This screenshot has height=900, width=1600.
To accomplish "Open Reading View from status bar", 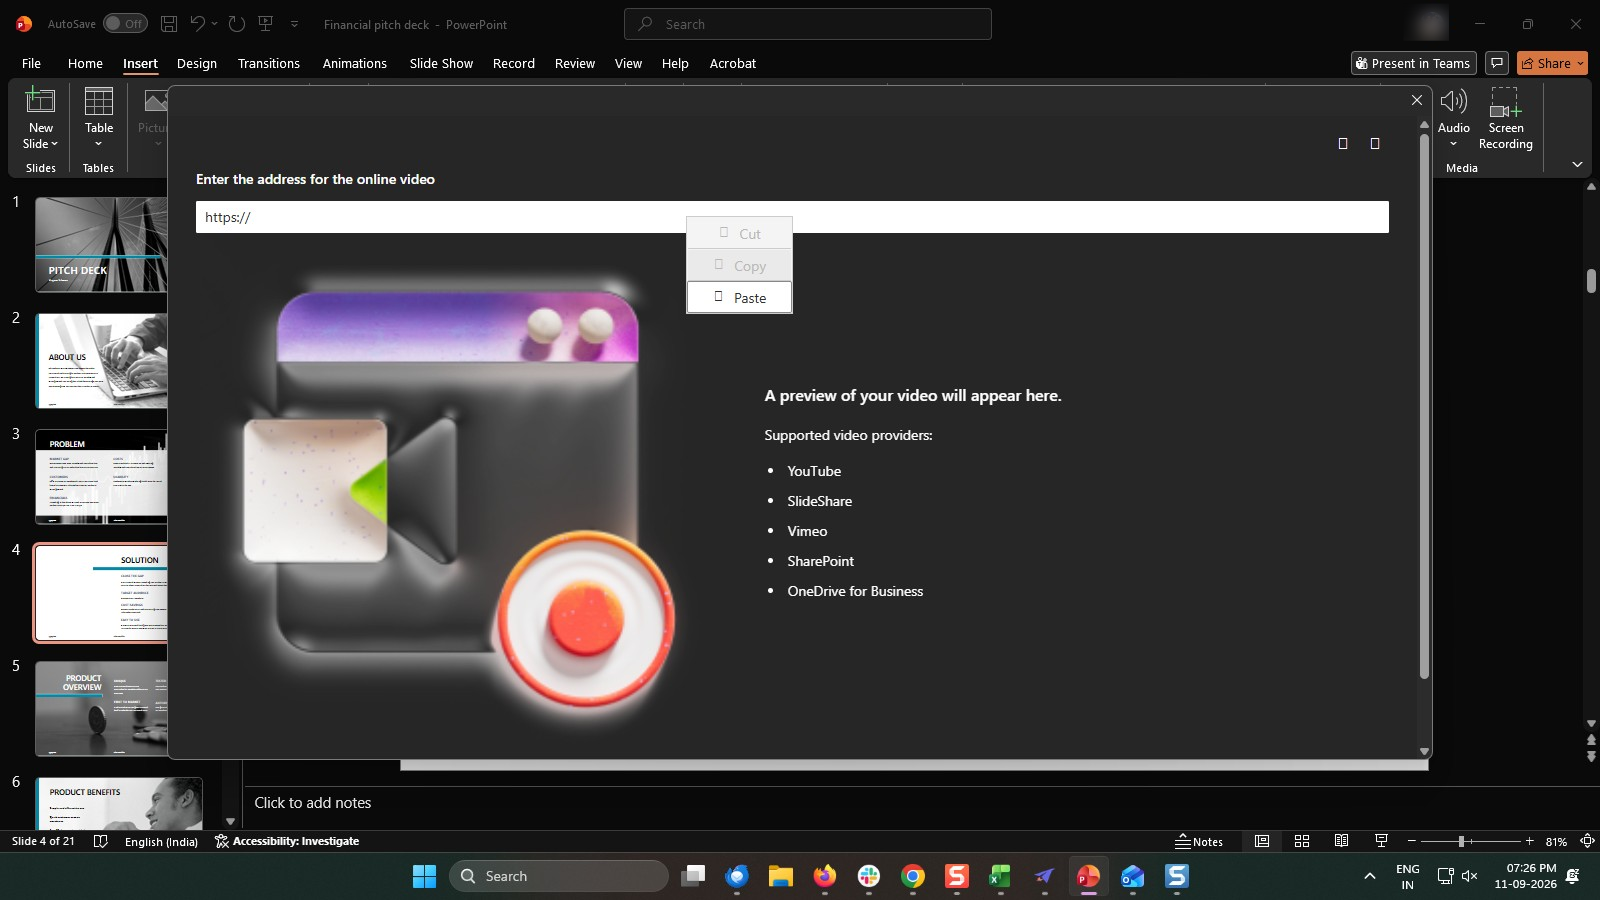I will point(1341,841).
